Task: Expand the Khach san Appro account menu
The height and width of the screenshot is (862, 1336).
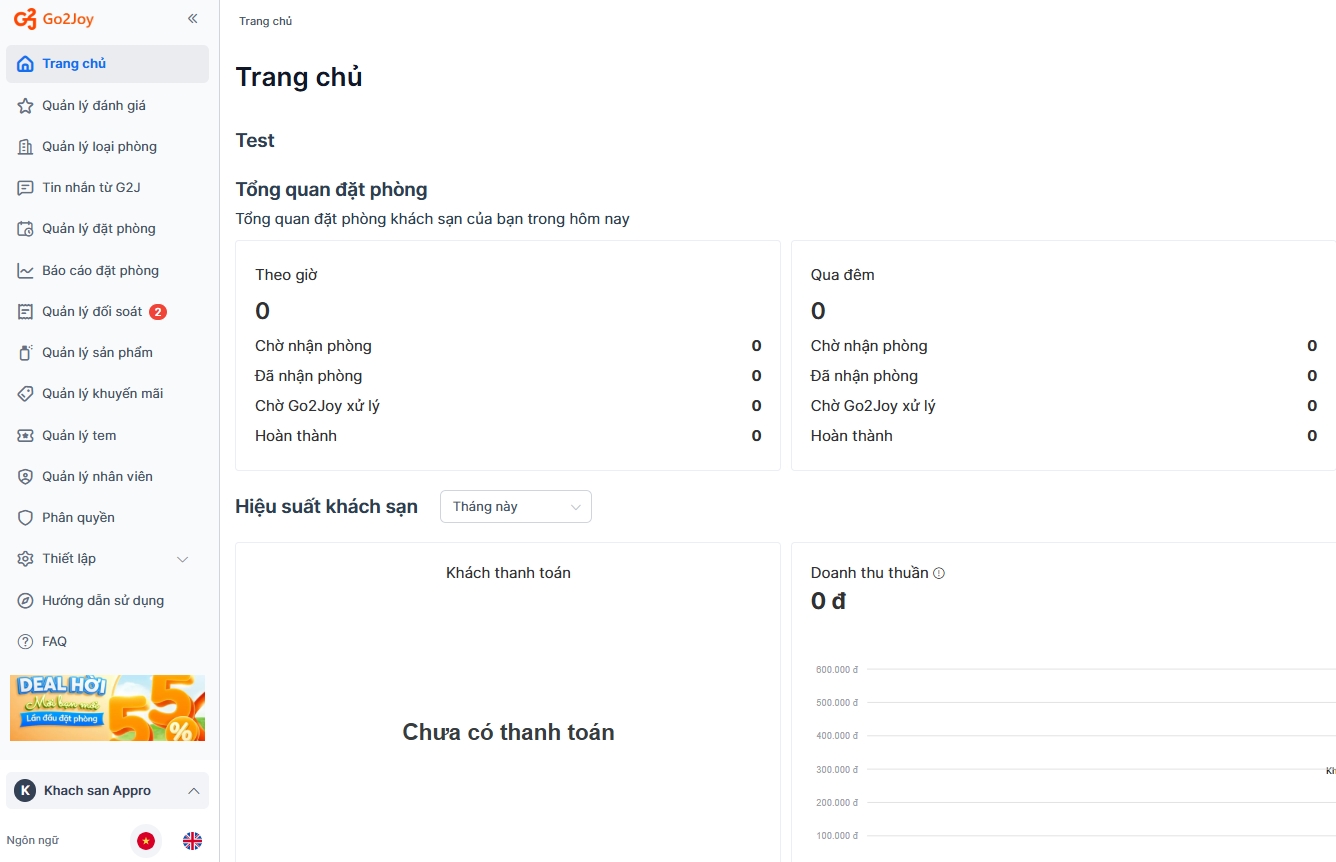Action: 107,791
